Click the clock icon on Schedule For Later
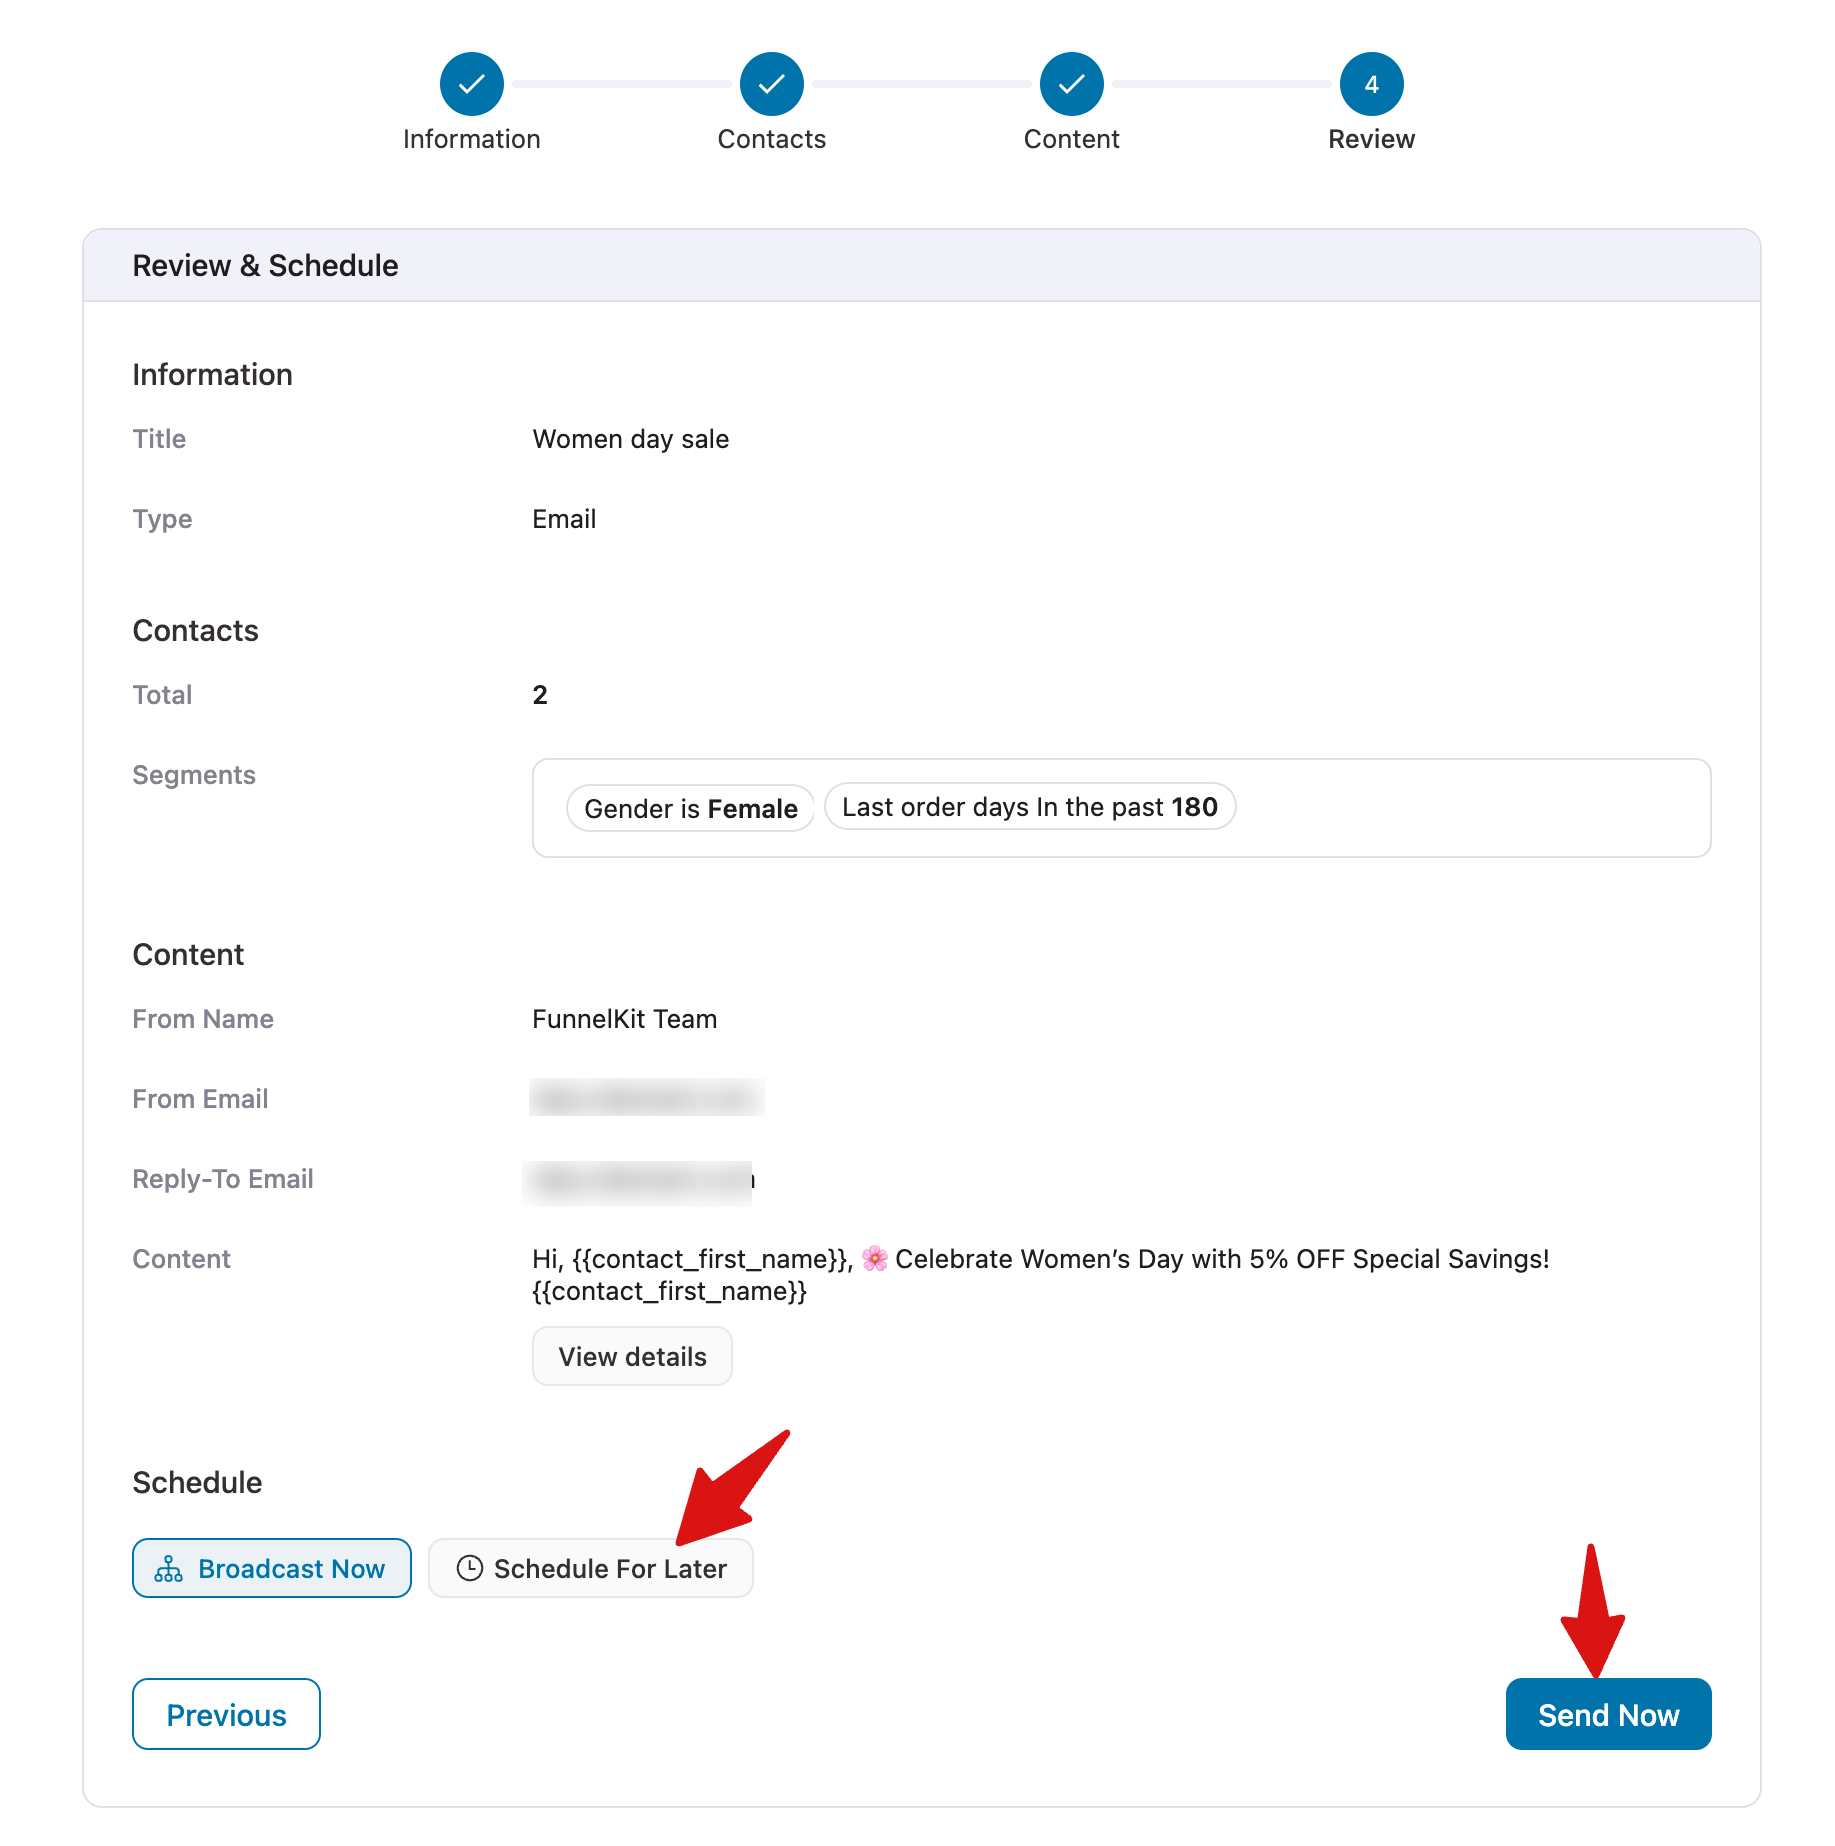This screenshot has width=1835, height=1846. (469, 1568)
